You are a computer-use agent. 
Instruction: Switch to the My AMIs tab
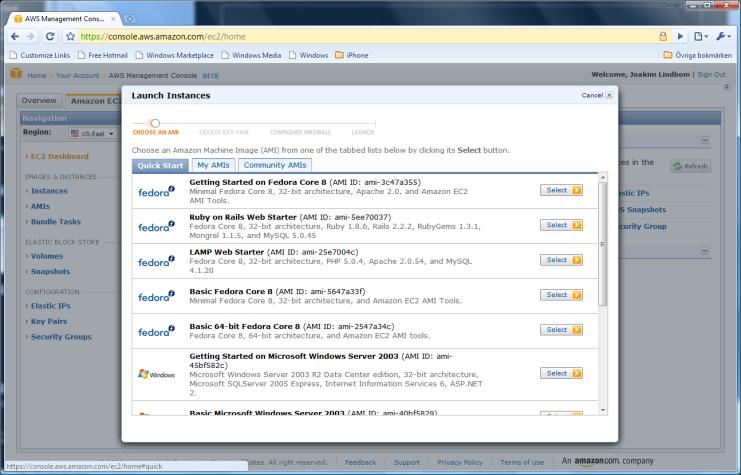tap(213, 165)
